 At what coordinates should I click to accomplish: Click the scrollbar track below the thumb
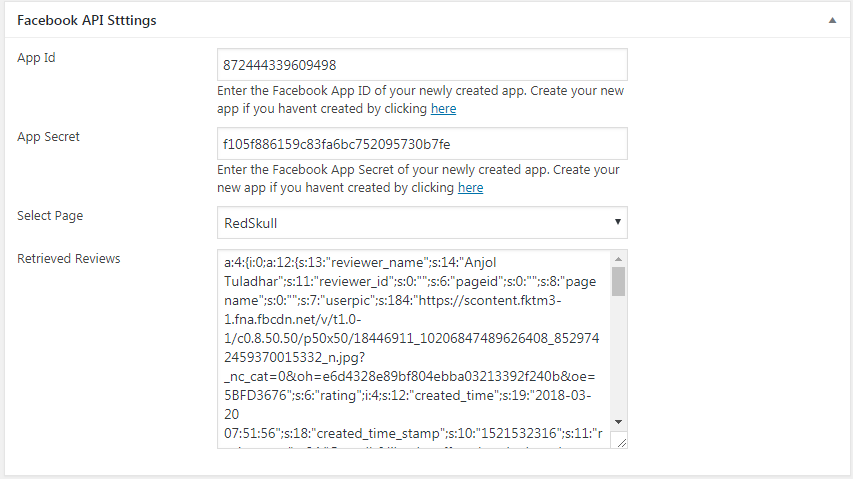[x=618, y=360]
